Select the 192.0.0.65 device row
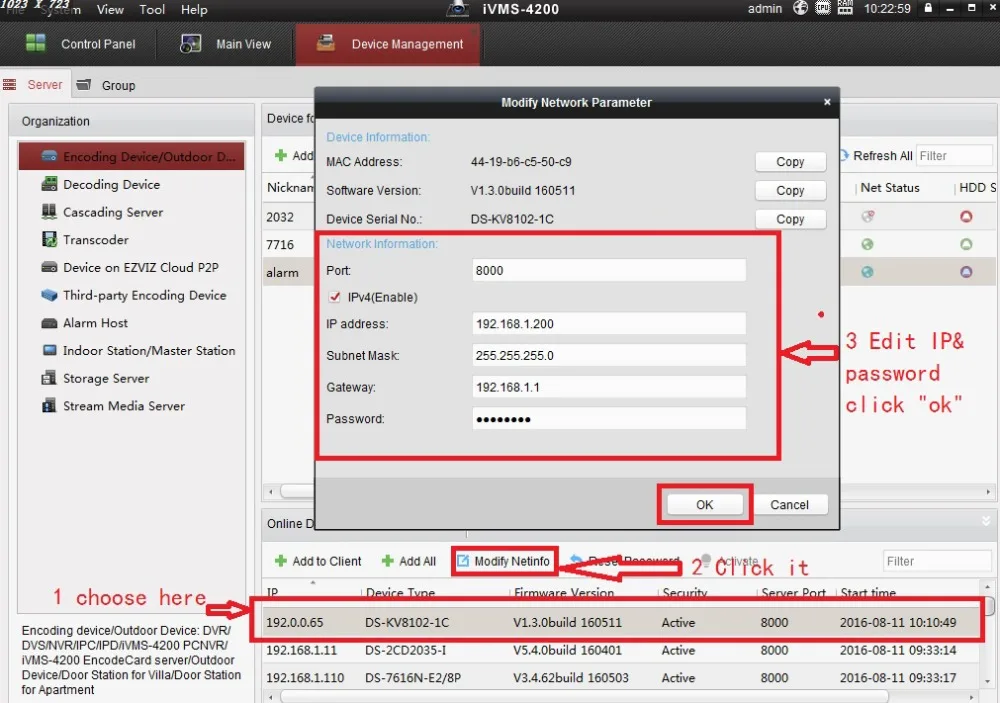Viewport: 1000px width, 703px height. click(x=621, y=622)
